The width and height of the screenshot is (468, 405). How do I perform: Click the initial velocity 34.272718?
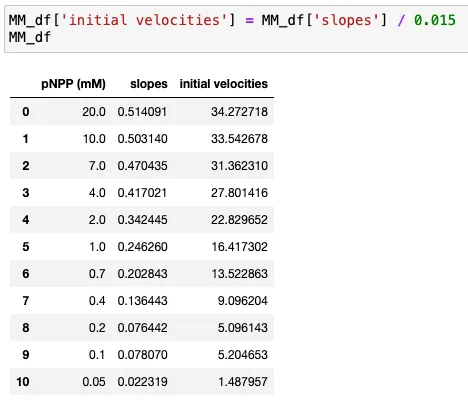point(239,112)
